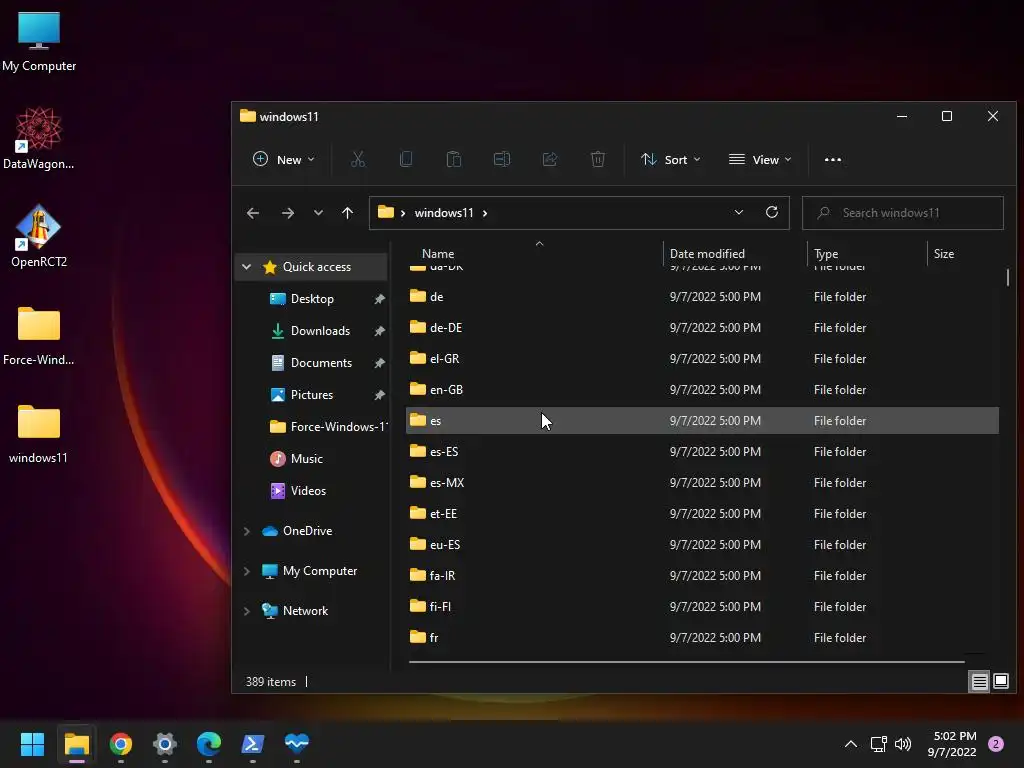Open Music in the navigation pane
The width and height of the screenshot is (1024, 768).
(x=306, y=458)
